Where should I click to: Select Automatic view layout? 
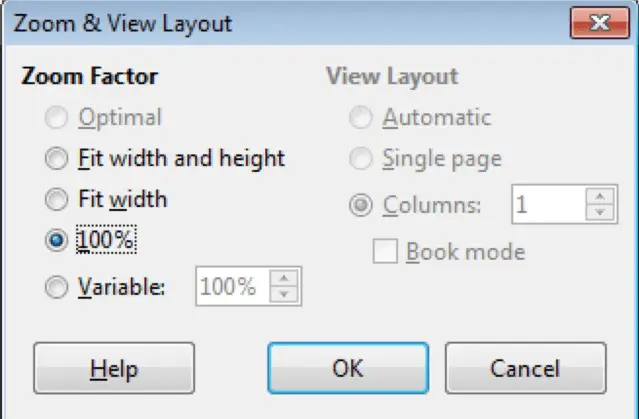(358, 118)
